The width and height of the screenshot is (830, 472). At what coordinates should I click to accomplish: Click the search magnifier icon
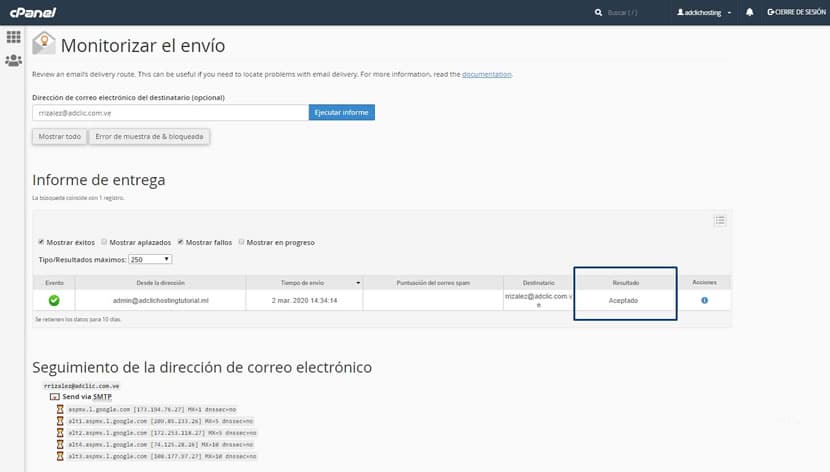pyautogui.click(x=598, y=12)
